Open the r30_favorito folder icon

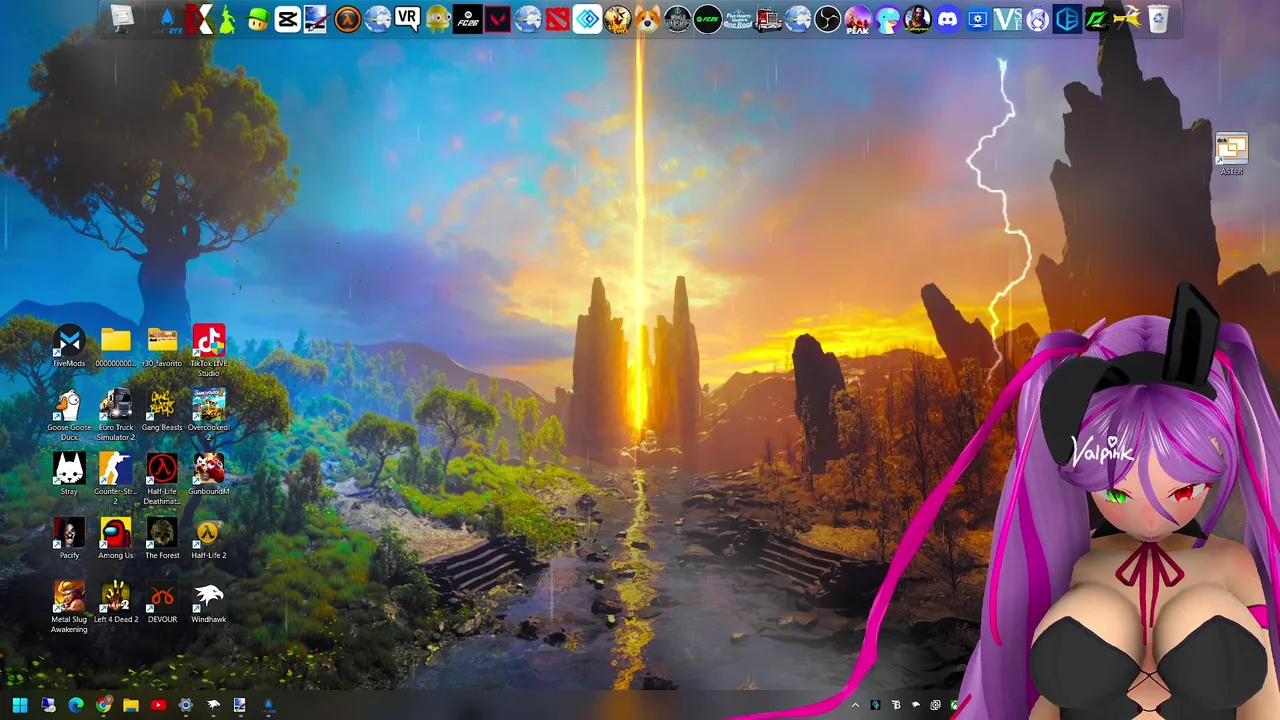[x=162, y=346]
